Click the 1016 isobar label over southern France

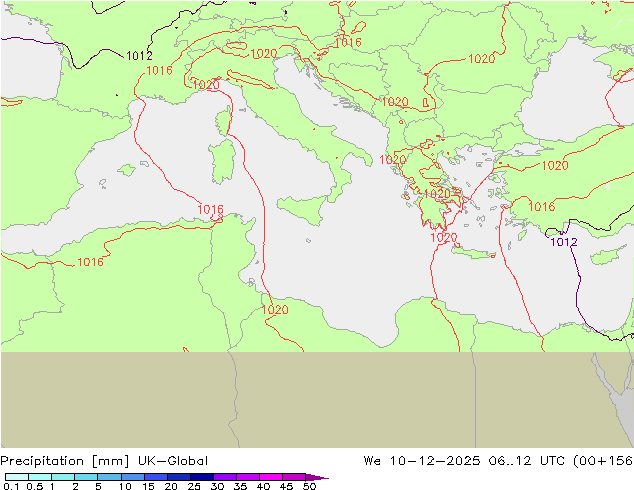(159, 71)
